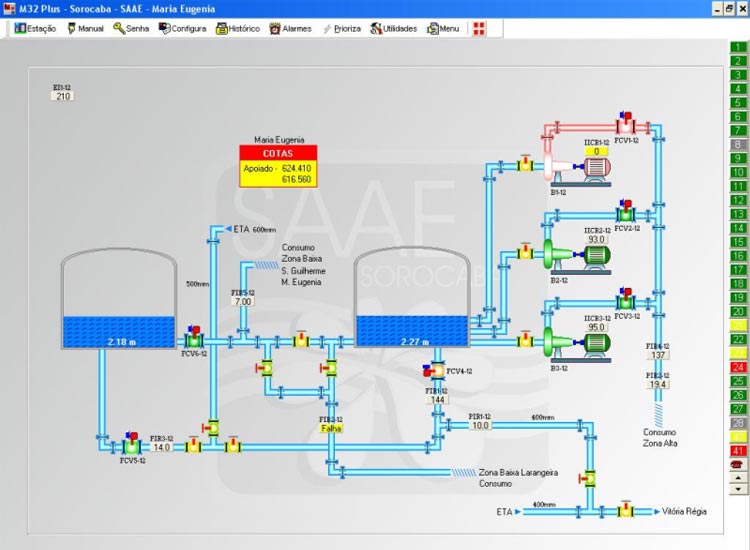Select station 41 red button

[738, 451]
